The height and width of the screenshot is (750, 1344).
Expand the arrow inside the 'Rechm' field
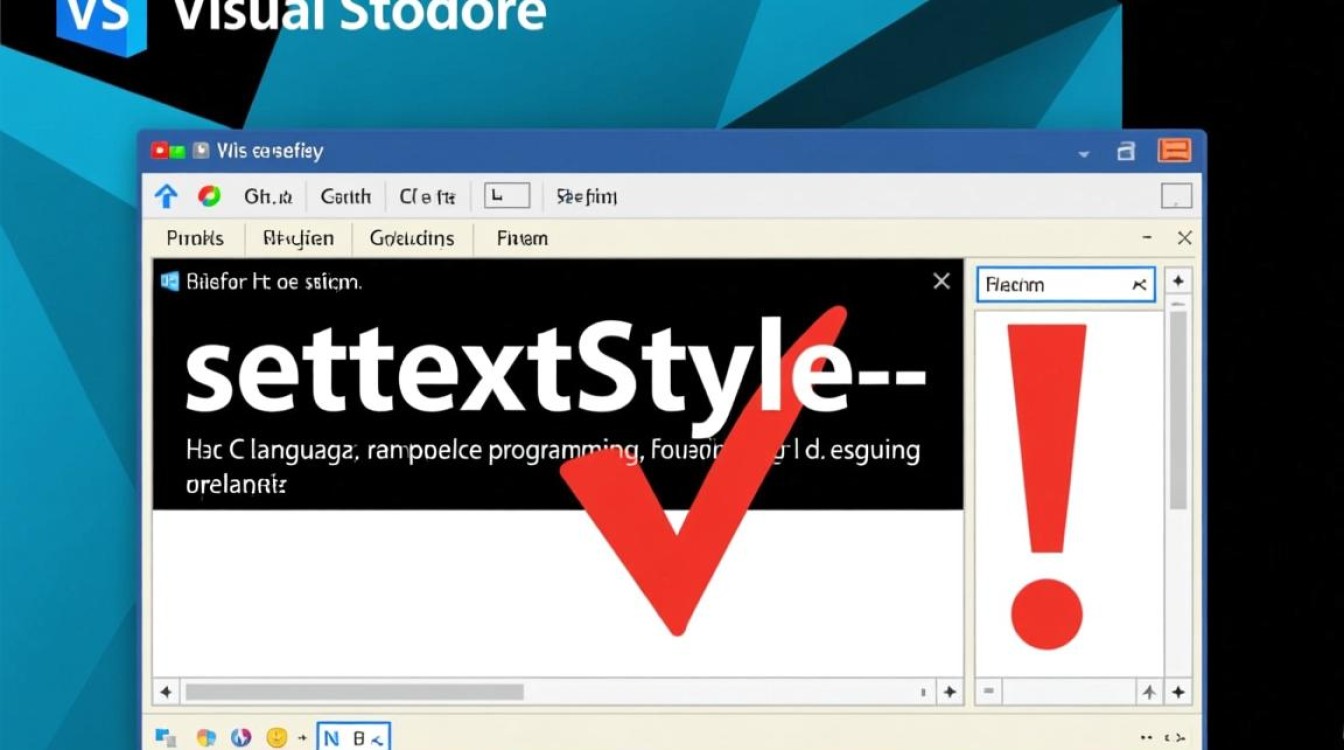tap(1139, 285)
